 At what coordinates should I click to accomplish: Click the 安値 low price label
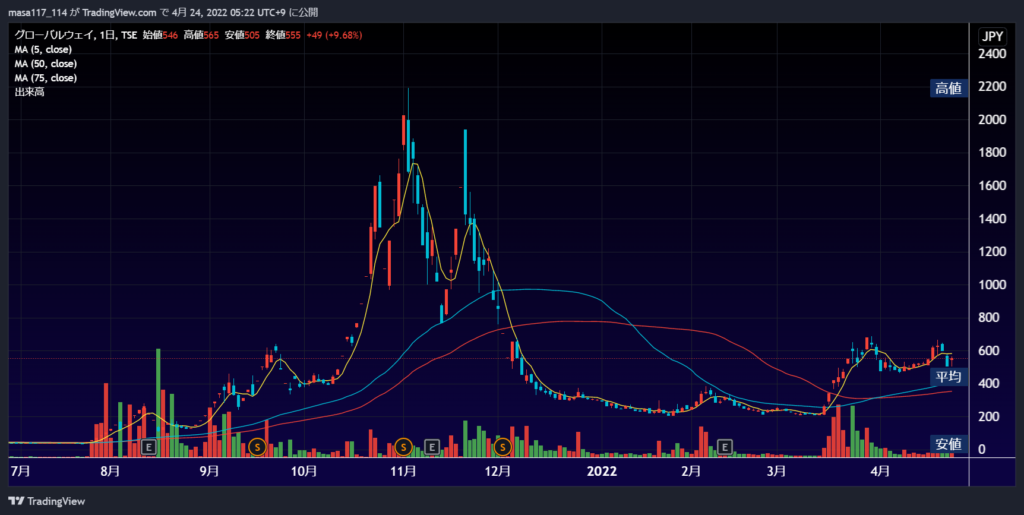click(948, 444)
